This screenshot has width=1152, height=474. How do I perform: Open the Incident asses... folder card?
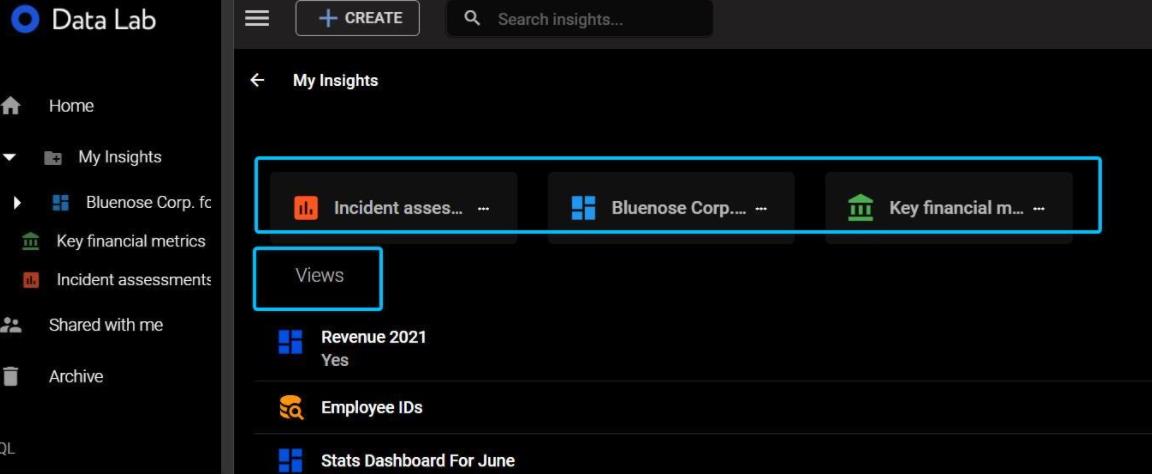coord(393,208)
